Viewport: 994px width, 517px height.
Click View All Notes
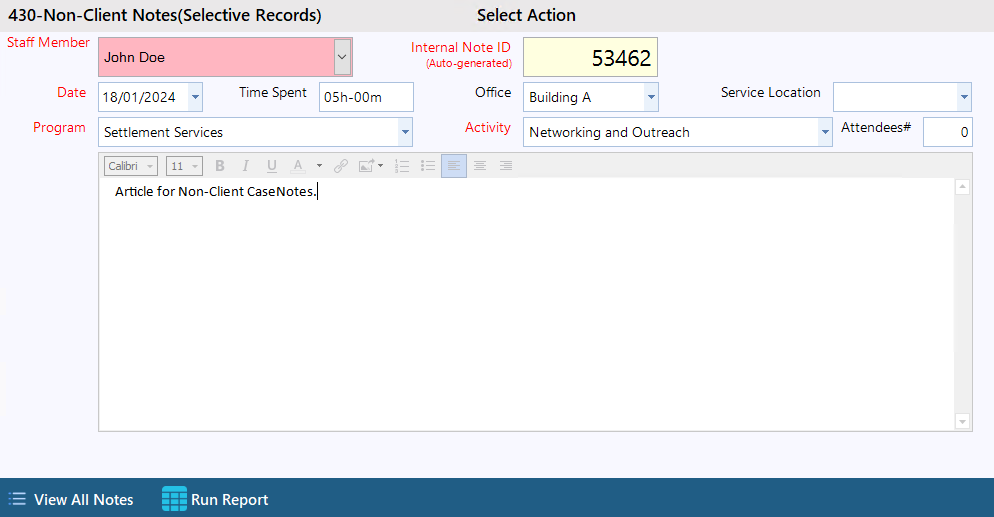pyautogui.click(x=71, y=499)
